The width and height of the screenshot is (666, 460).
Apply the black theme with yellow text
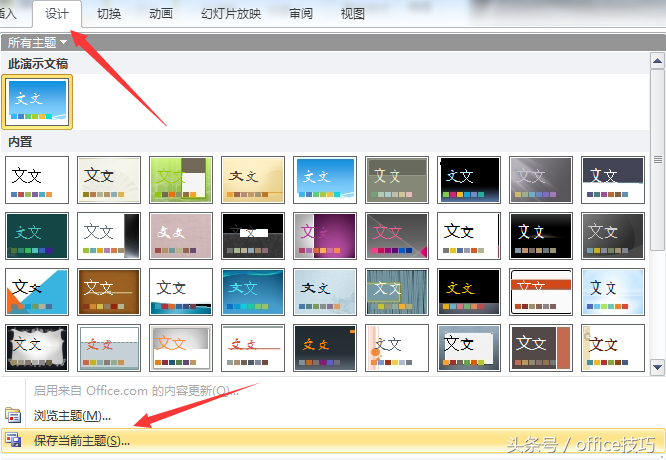pyautogui.click(x=469, y=292)
